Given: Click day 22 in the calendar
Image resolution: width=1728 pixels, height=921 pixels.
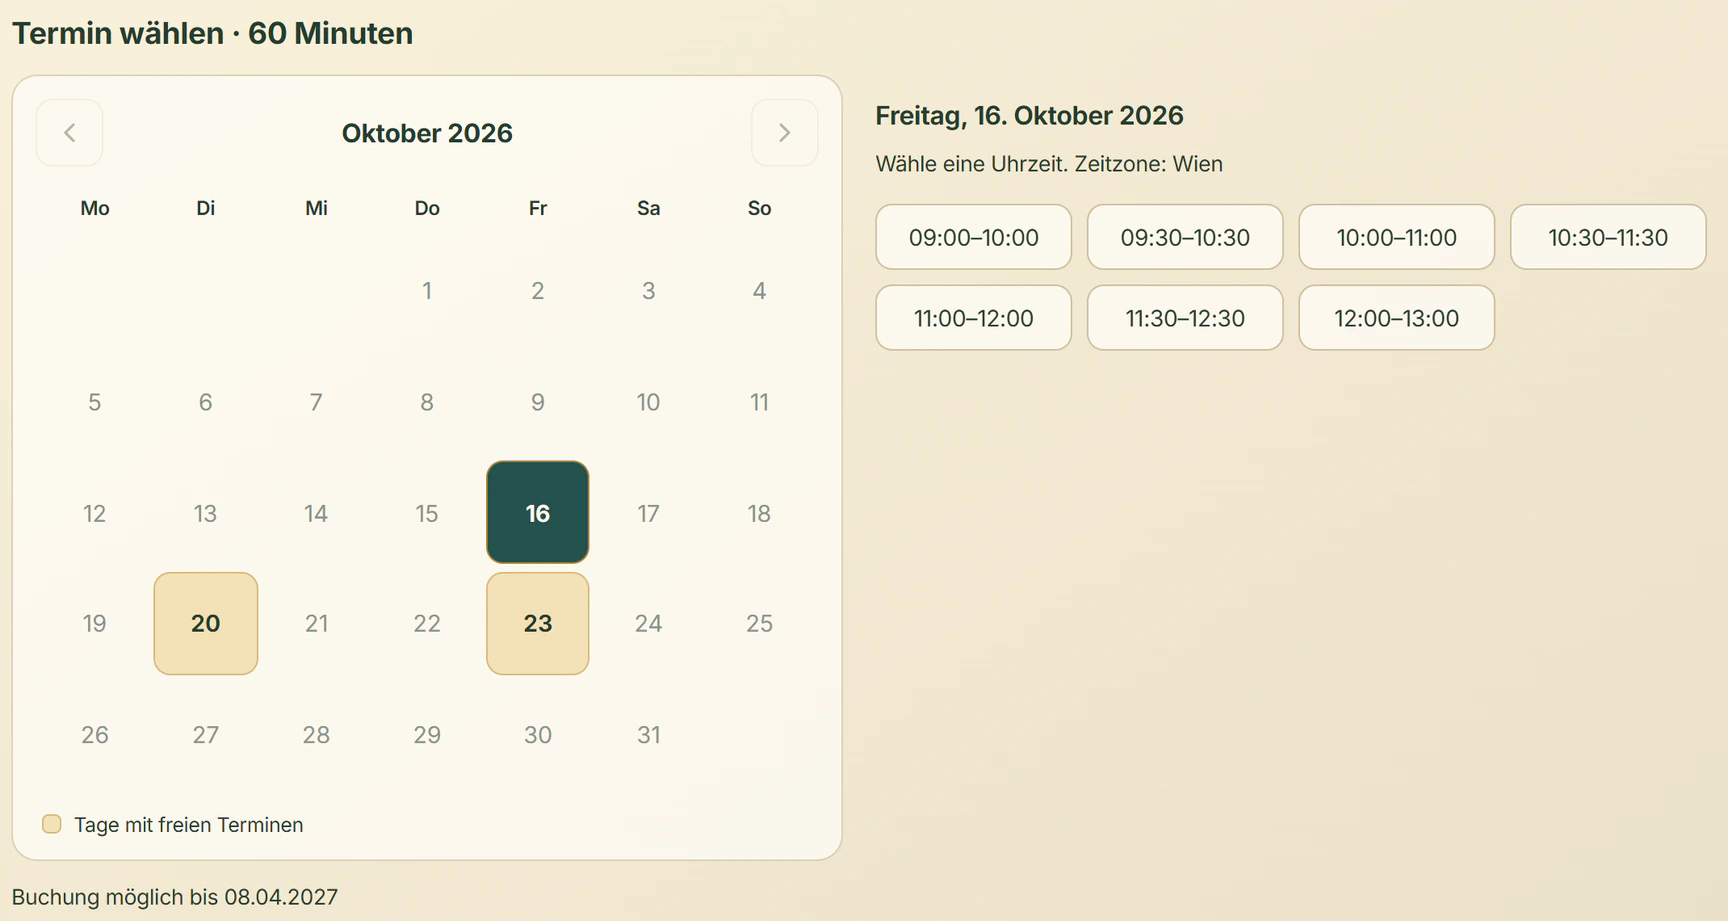Looking at the screenshot, I should click(427, 624).
